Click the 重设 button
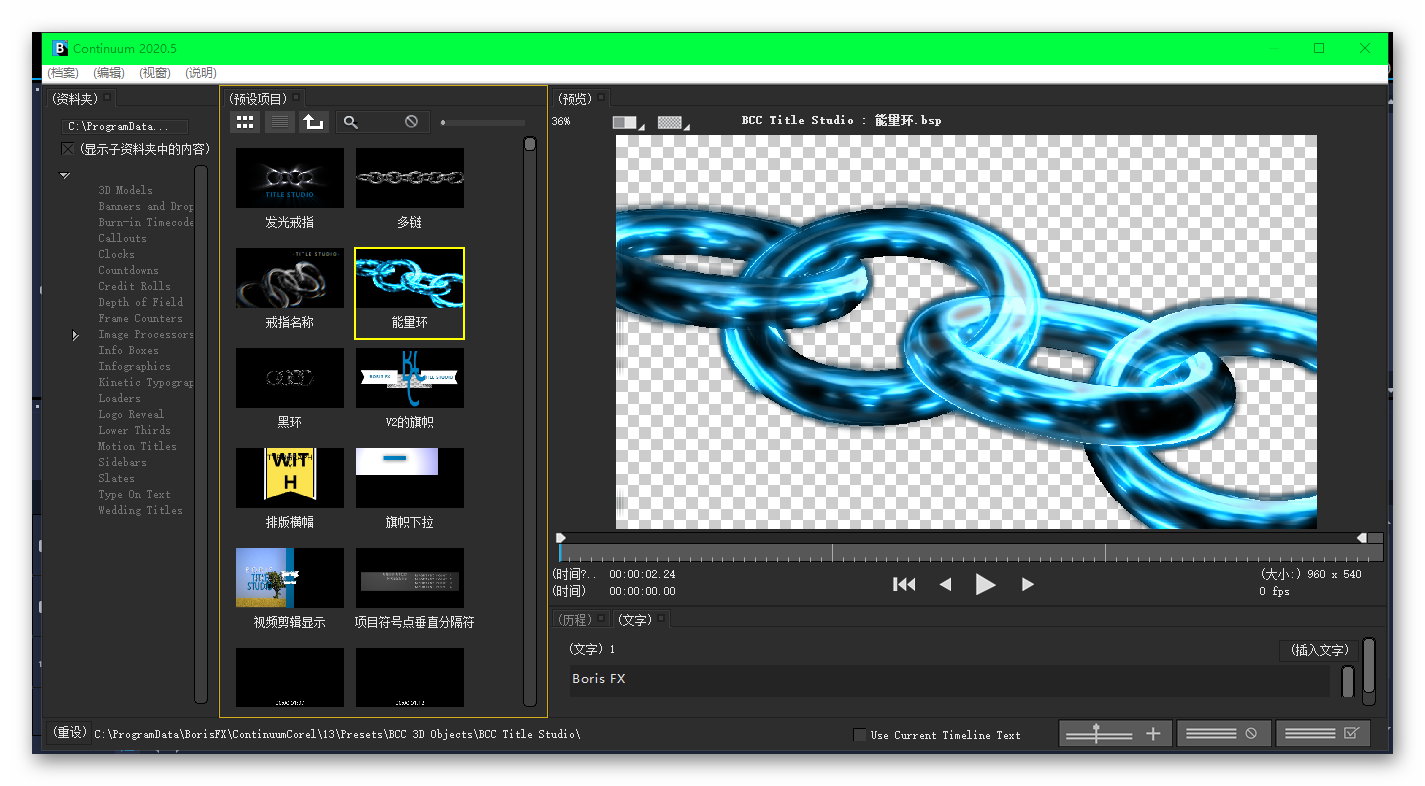The height and width of the screenshot is (786, 1425). click(69, 733)
